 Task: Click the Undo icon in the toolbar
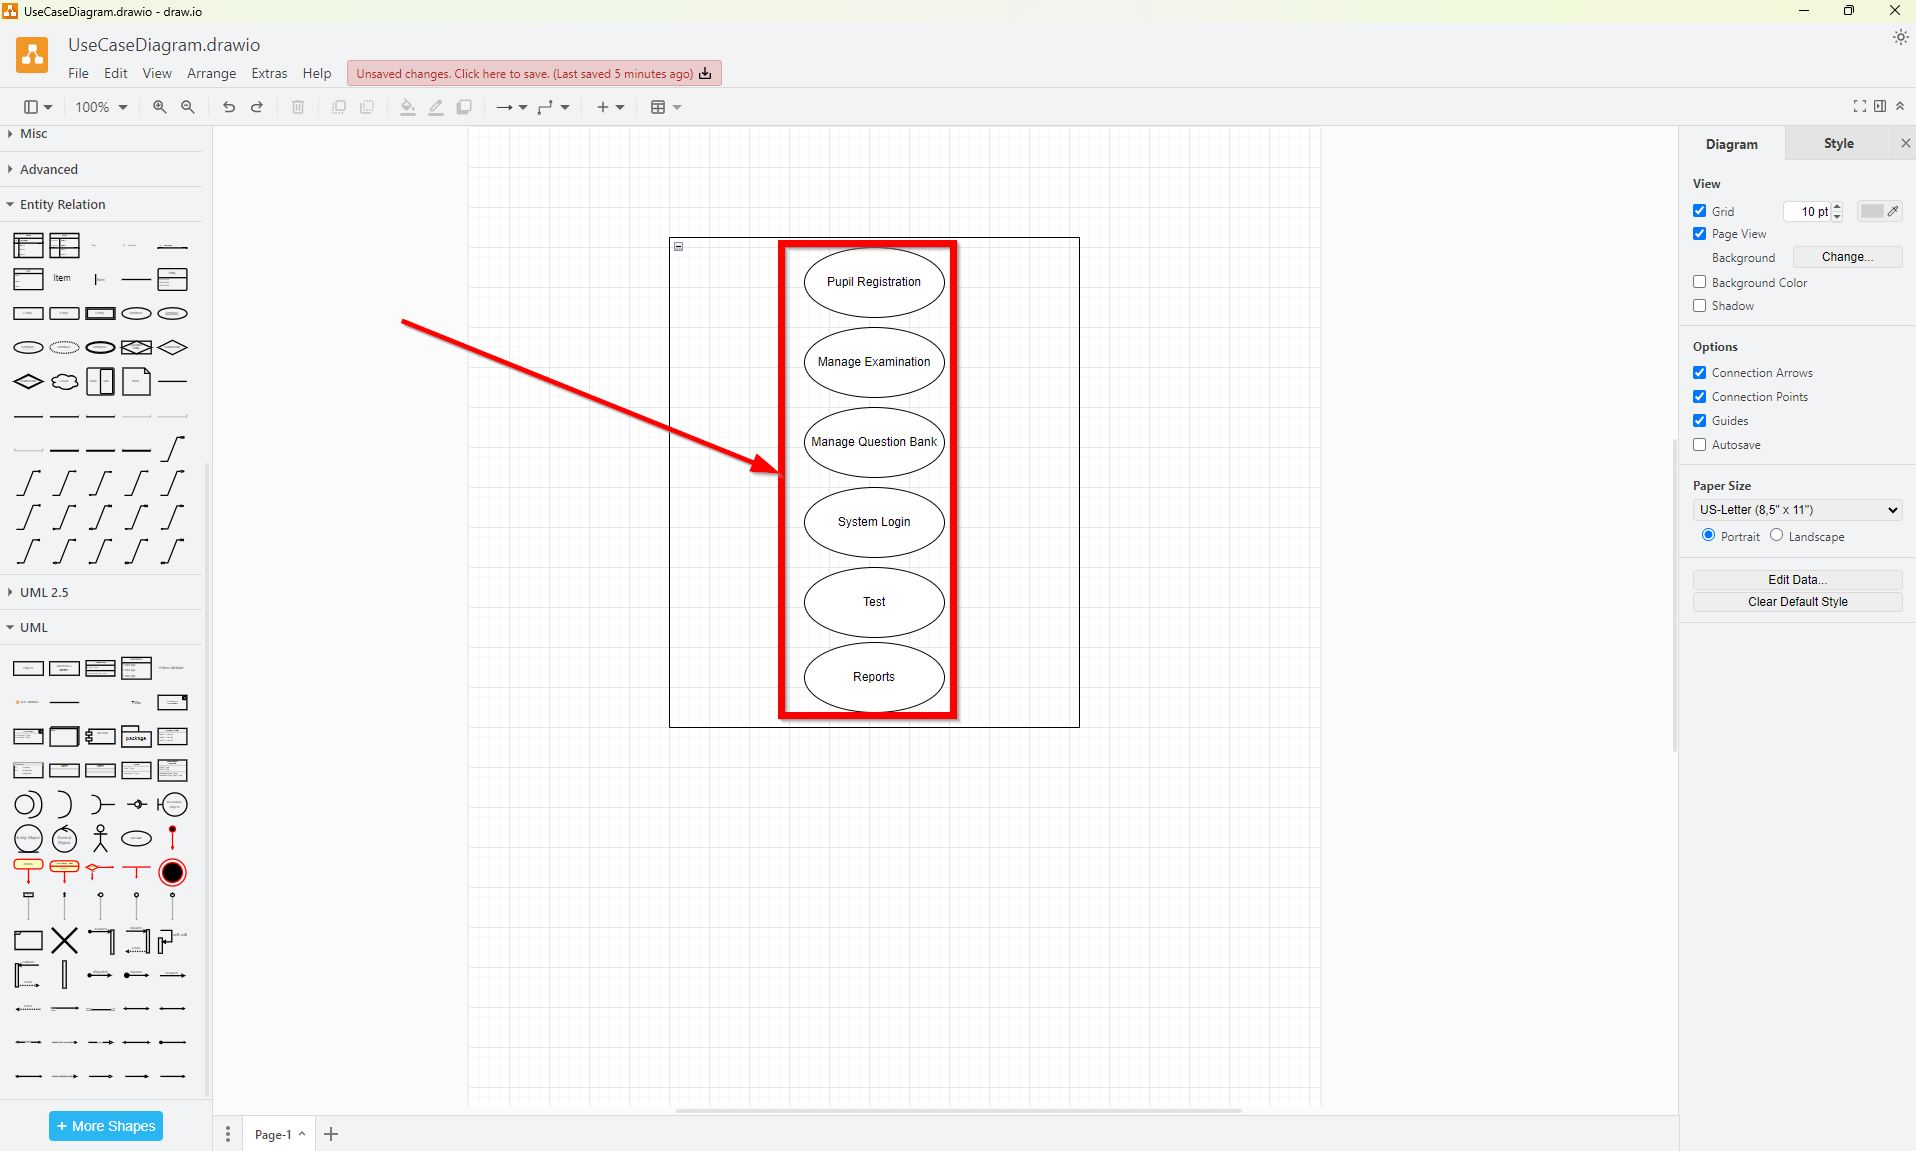coord(228,107)
